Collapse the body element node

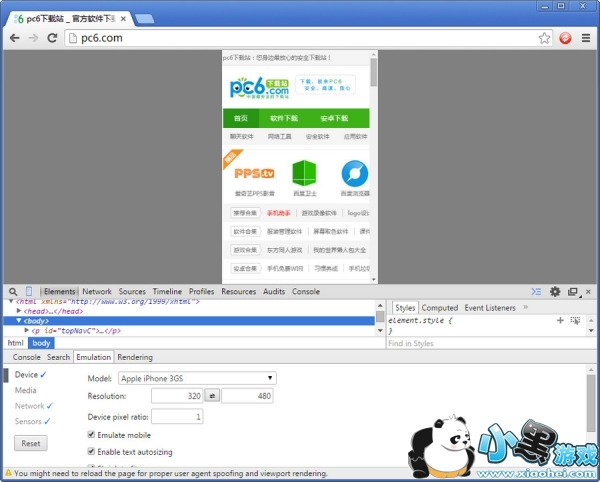[x=19, y=321]
